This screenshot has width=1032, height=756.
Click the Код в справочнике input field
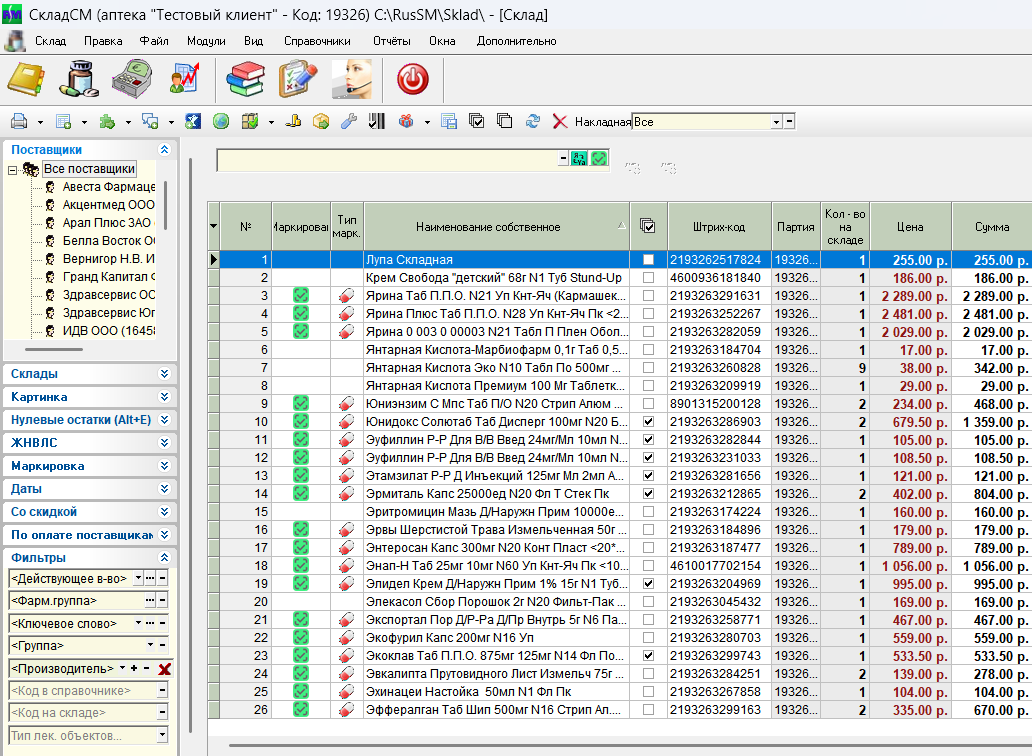pos(84,691)
